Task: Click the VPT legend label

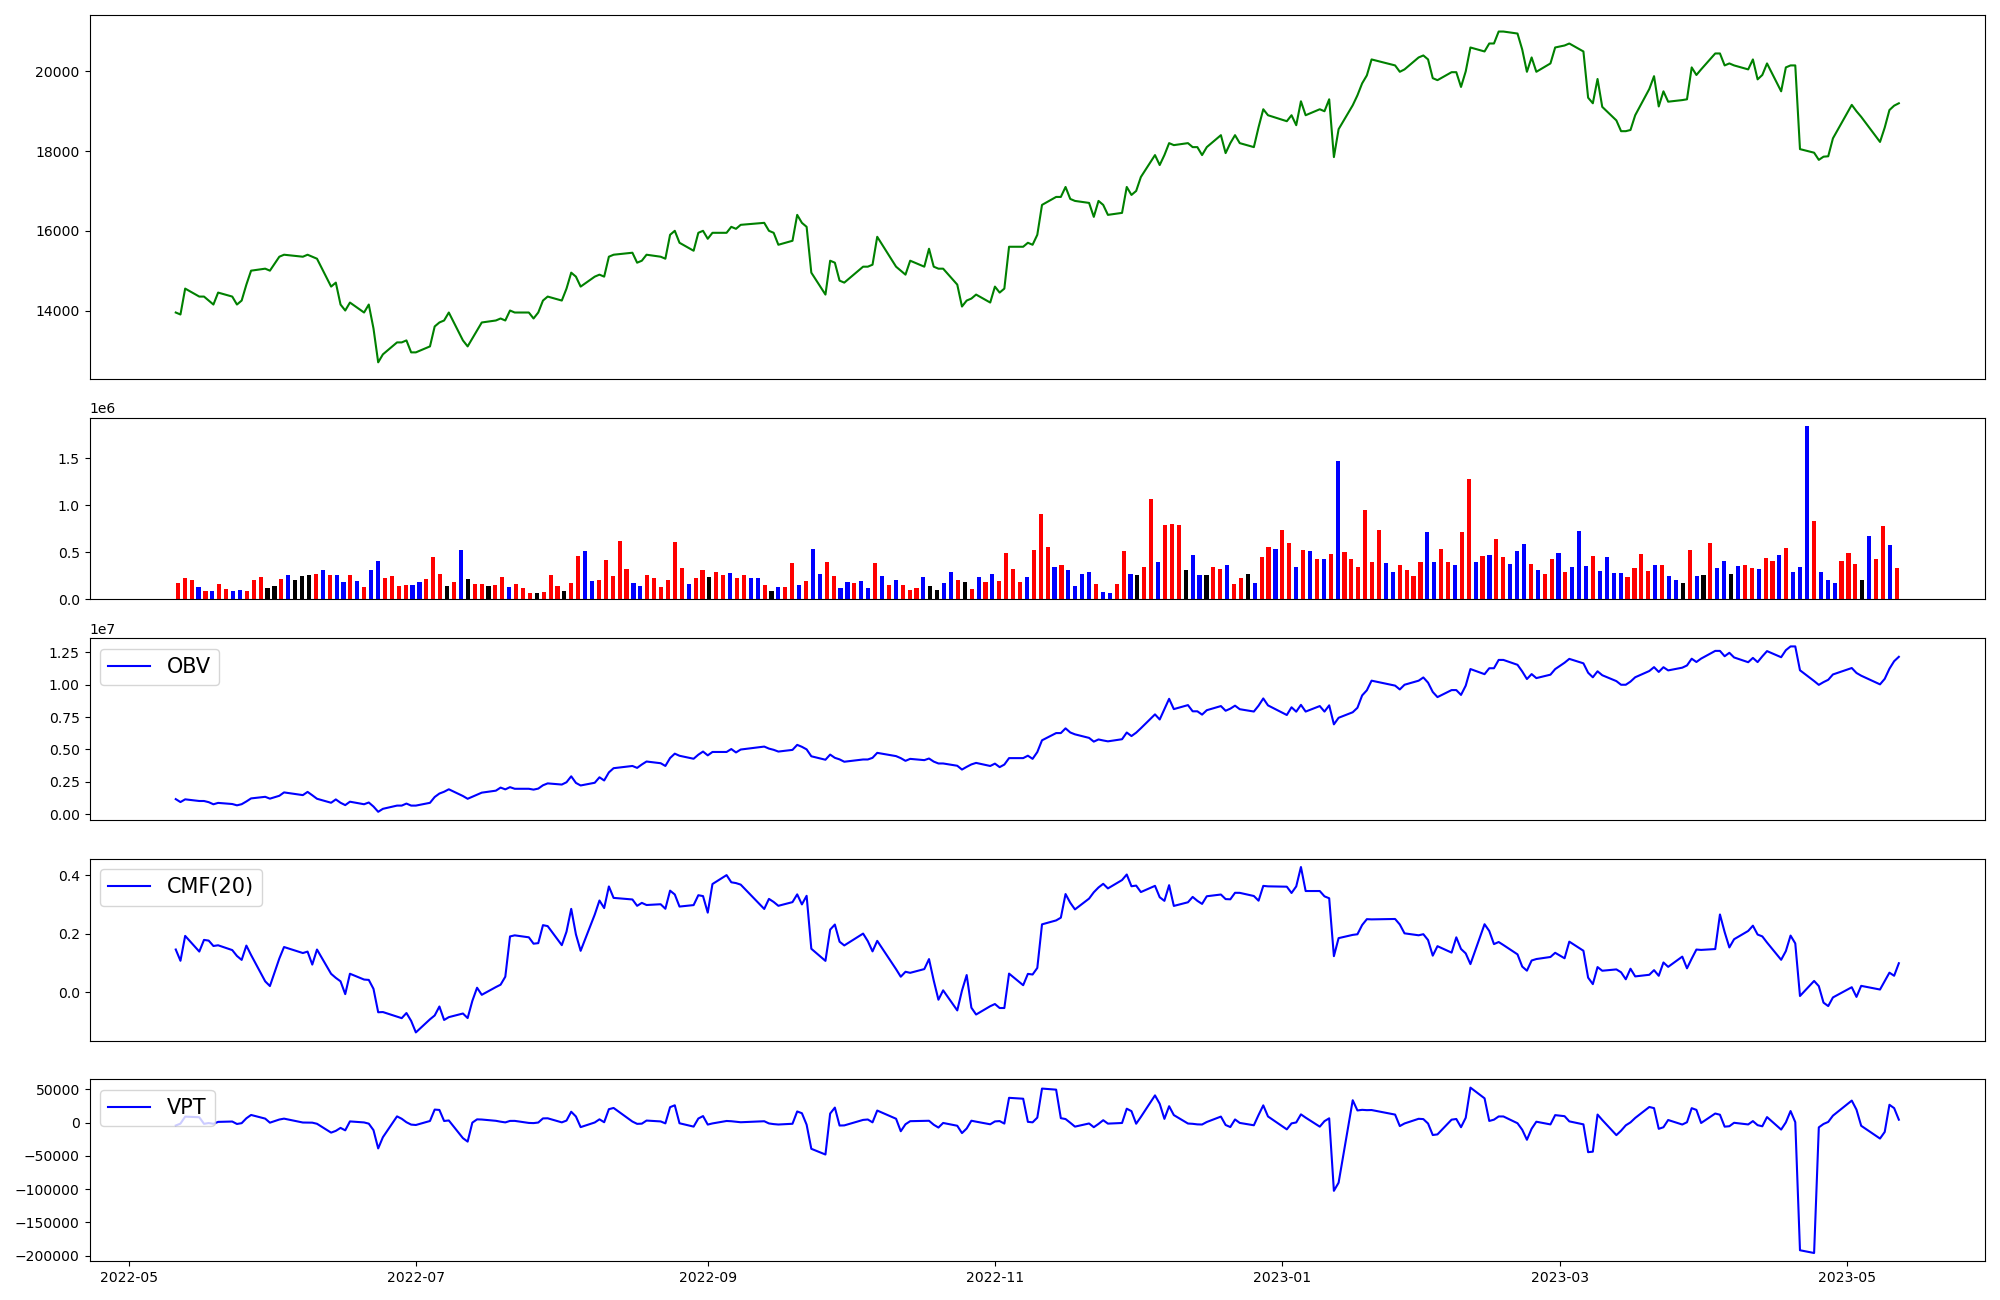Action: (x=186, y=1107)
